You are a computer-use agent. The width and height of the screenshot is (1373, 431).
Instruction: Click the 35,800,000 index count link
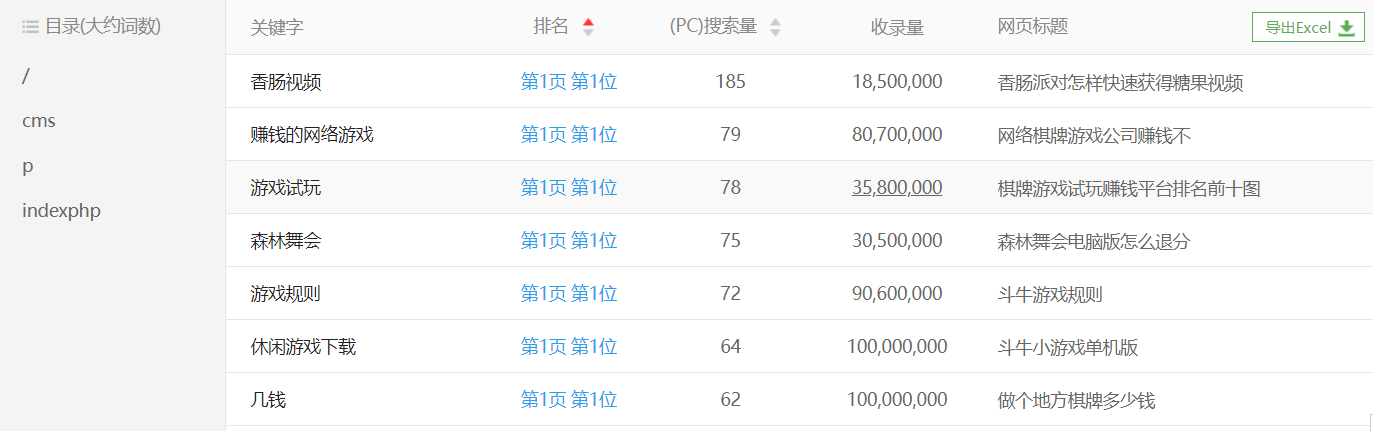pos(897,188)
